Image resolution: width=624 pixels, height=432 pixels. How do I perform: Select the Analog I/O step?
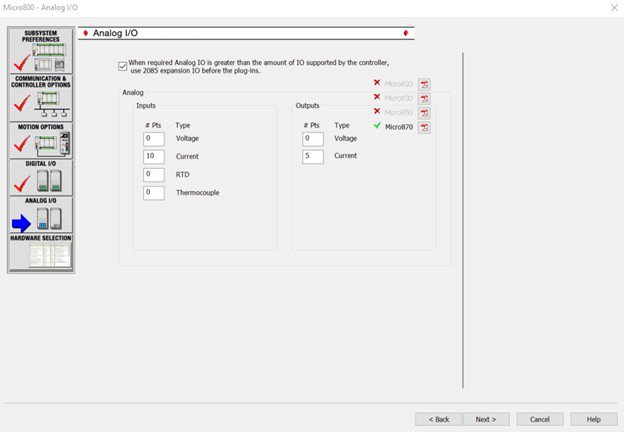(41, 215)
